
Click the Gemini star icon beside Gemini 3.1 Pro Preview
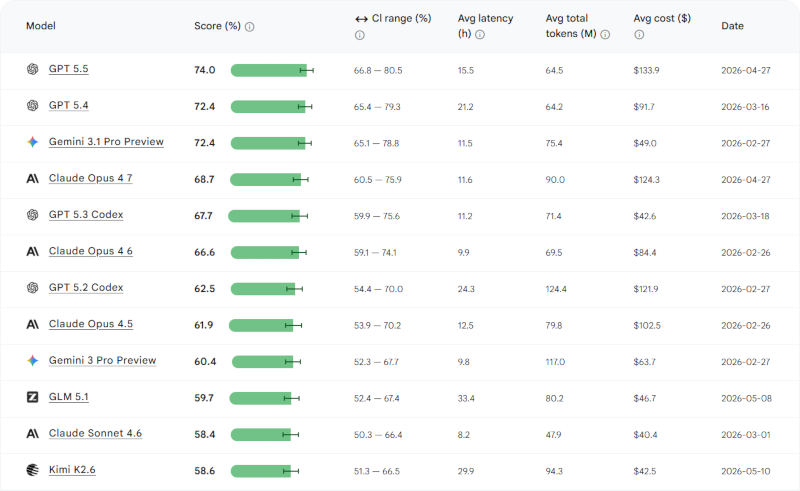(x=33, y=142)
